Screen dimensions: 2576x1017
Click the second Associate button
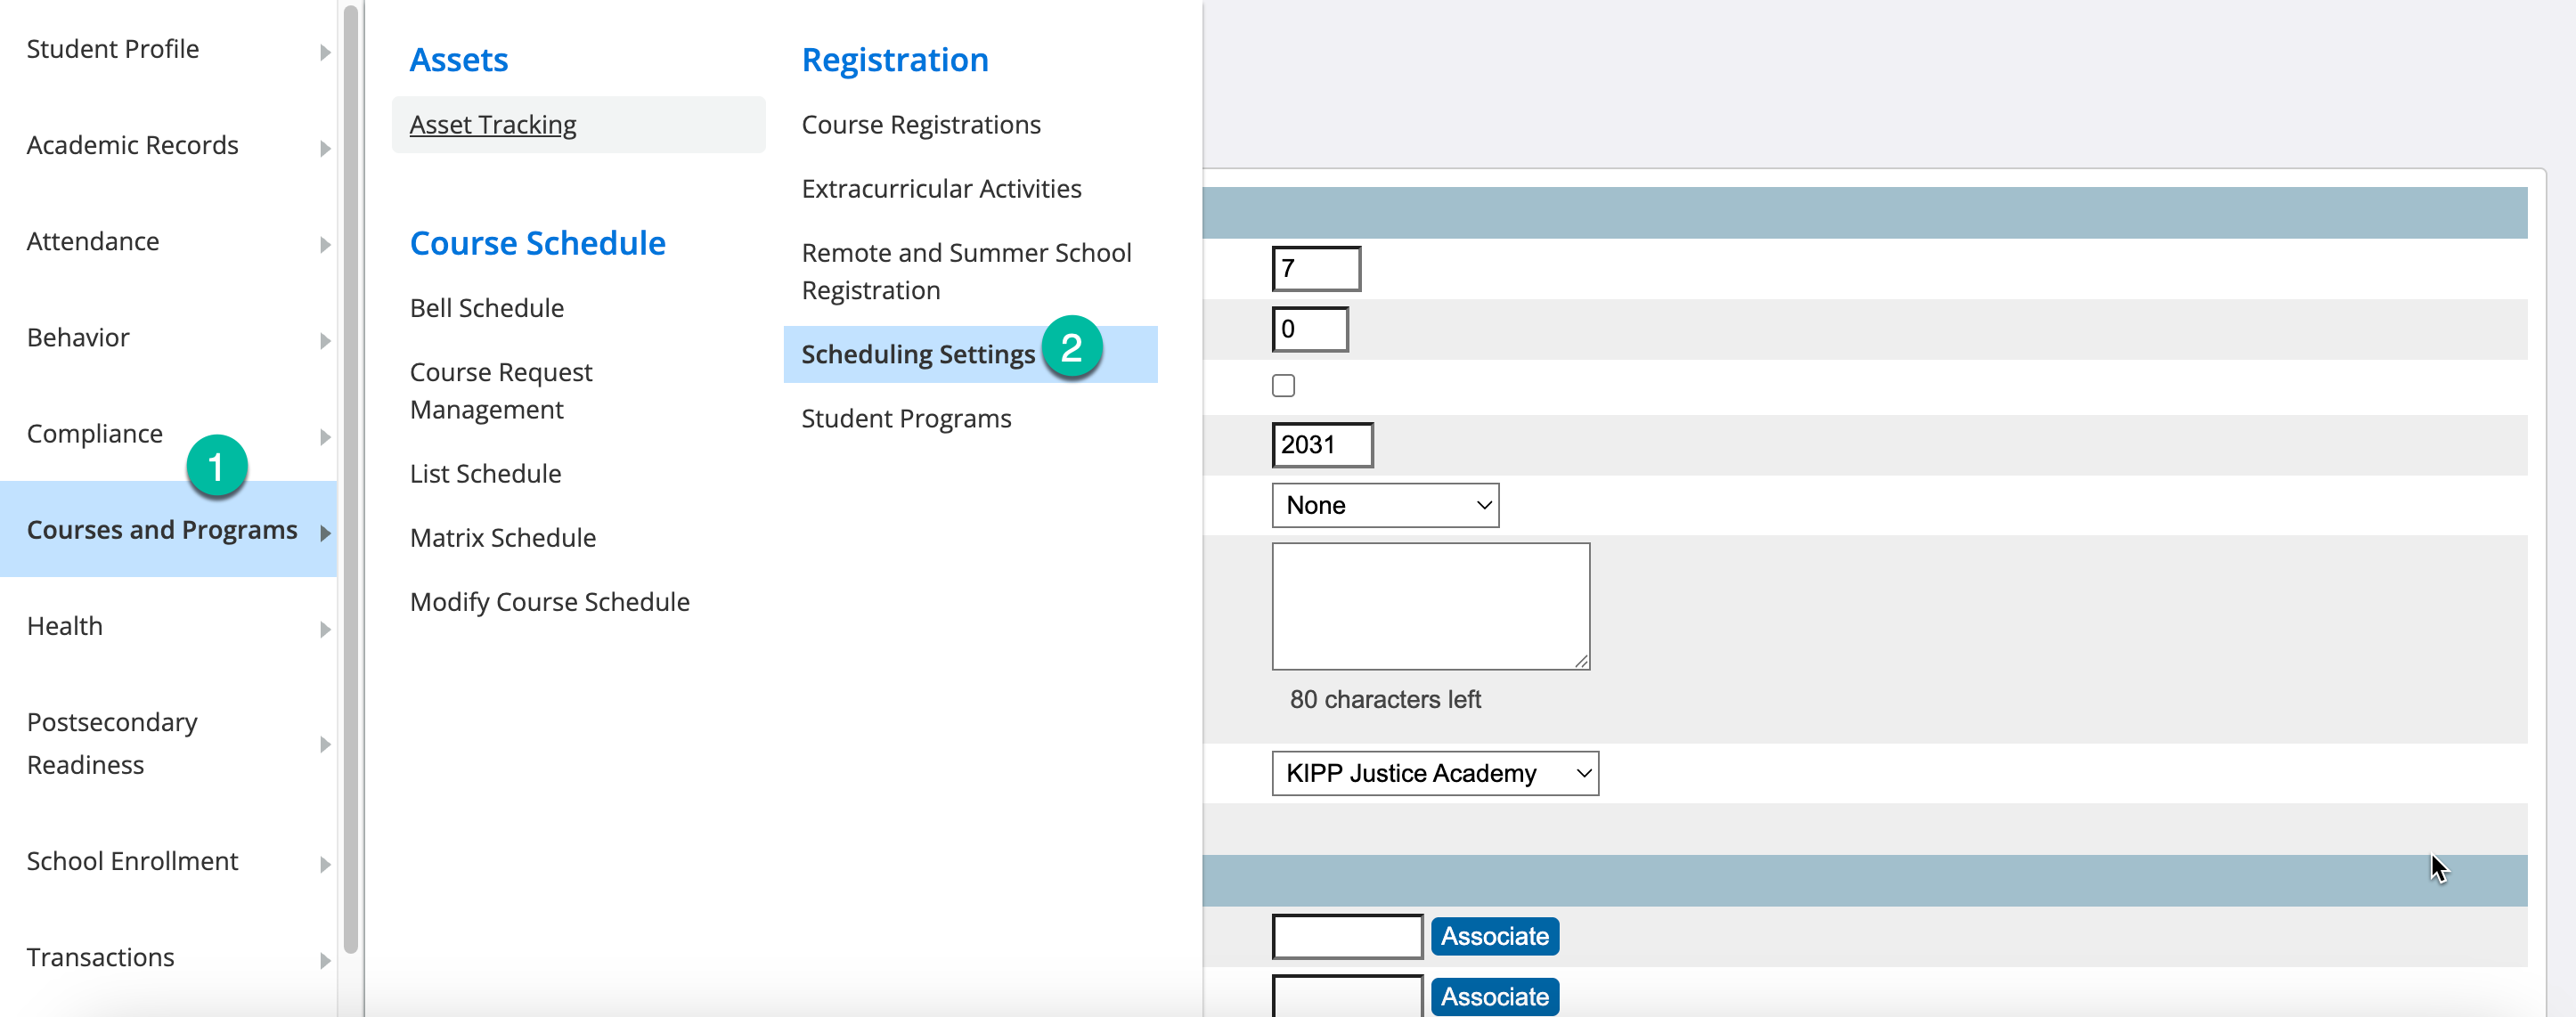(x=1494, y=996)
